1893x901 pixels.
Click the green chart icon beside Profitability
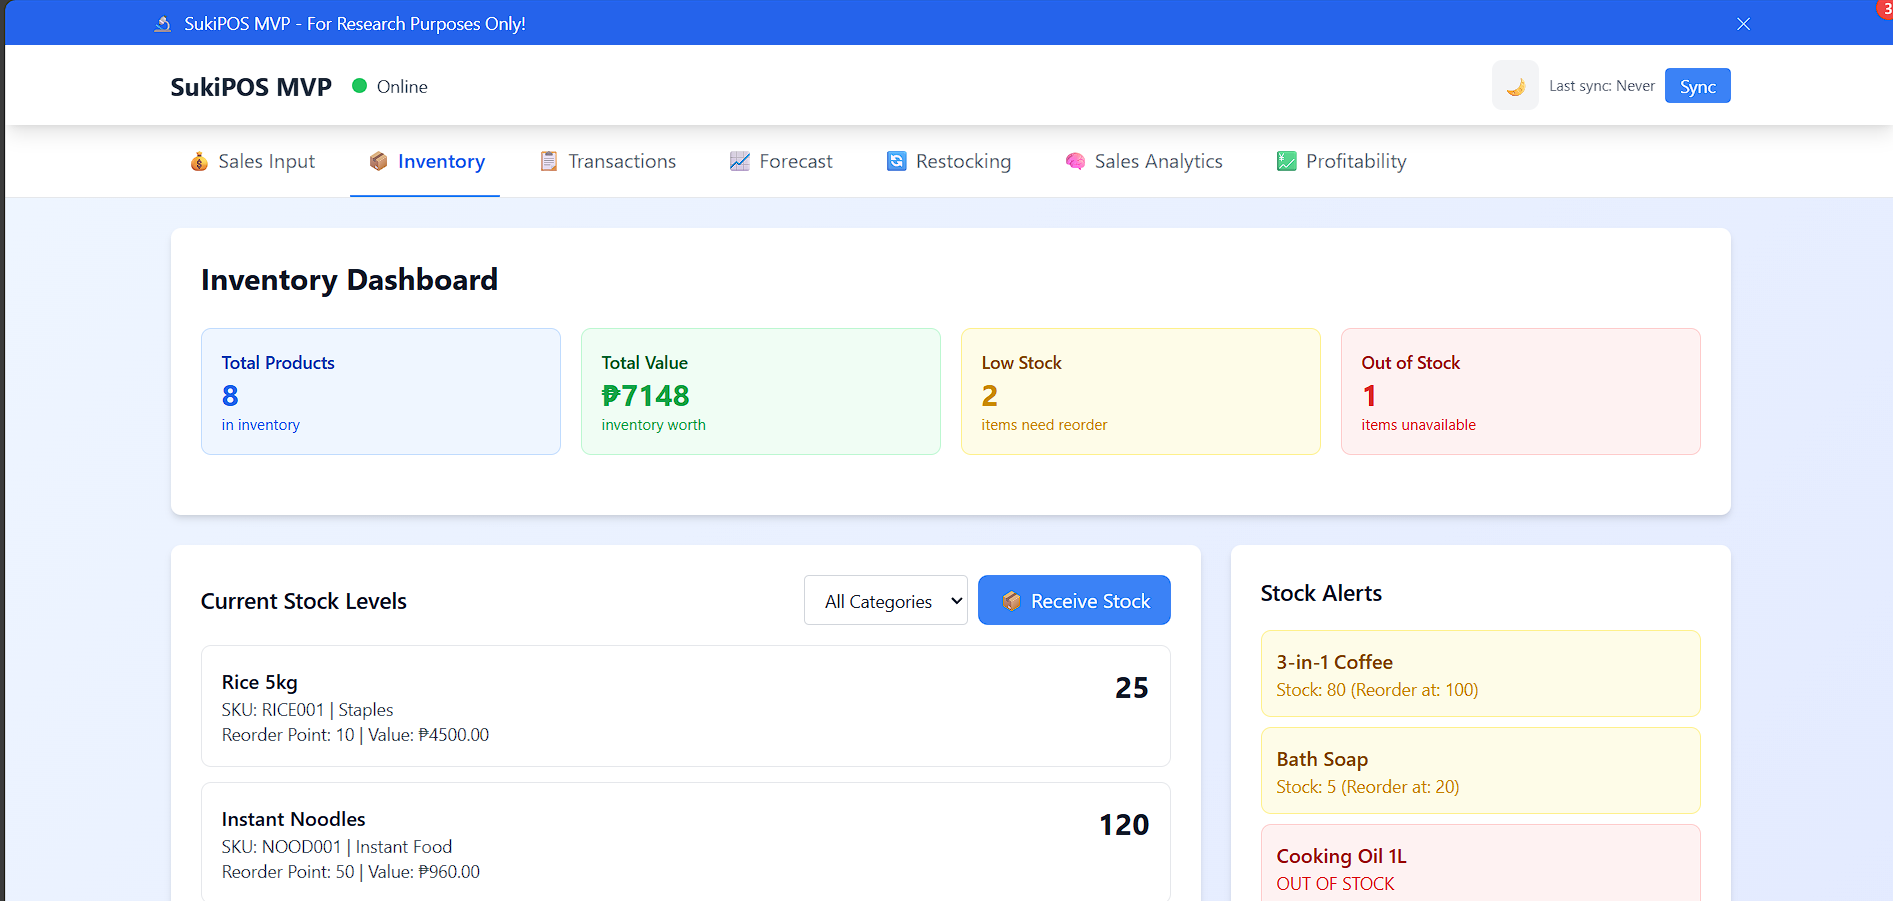coord(1286,162)
